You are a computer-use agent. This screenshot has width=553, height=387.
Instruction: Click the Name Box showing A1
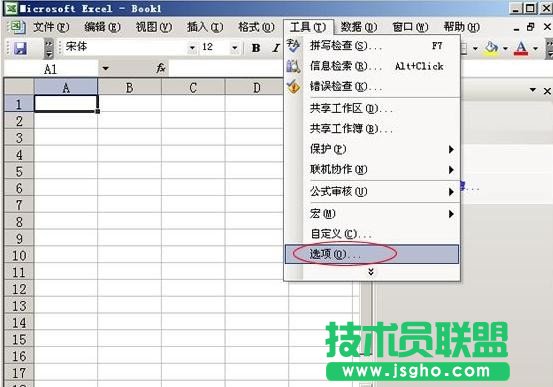click(51, 68)
